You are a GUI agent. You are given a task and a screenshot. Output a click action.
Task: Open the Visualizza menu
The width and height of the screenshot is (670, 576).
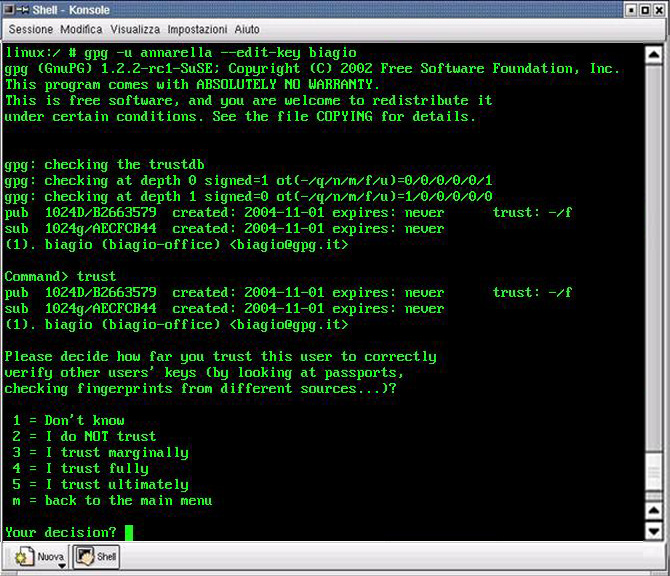point(135,30)
